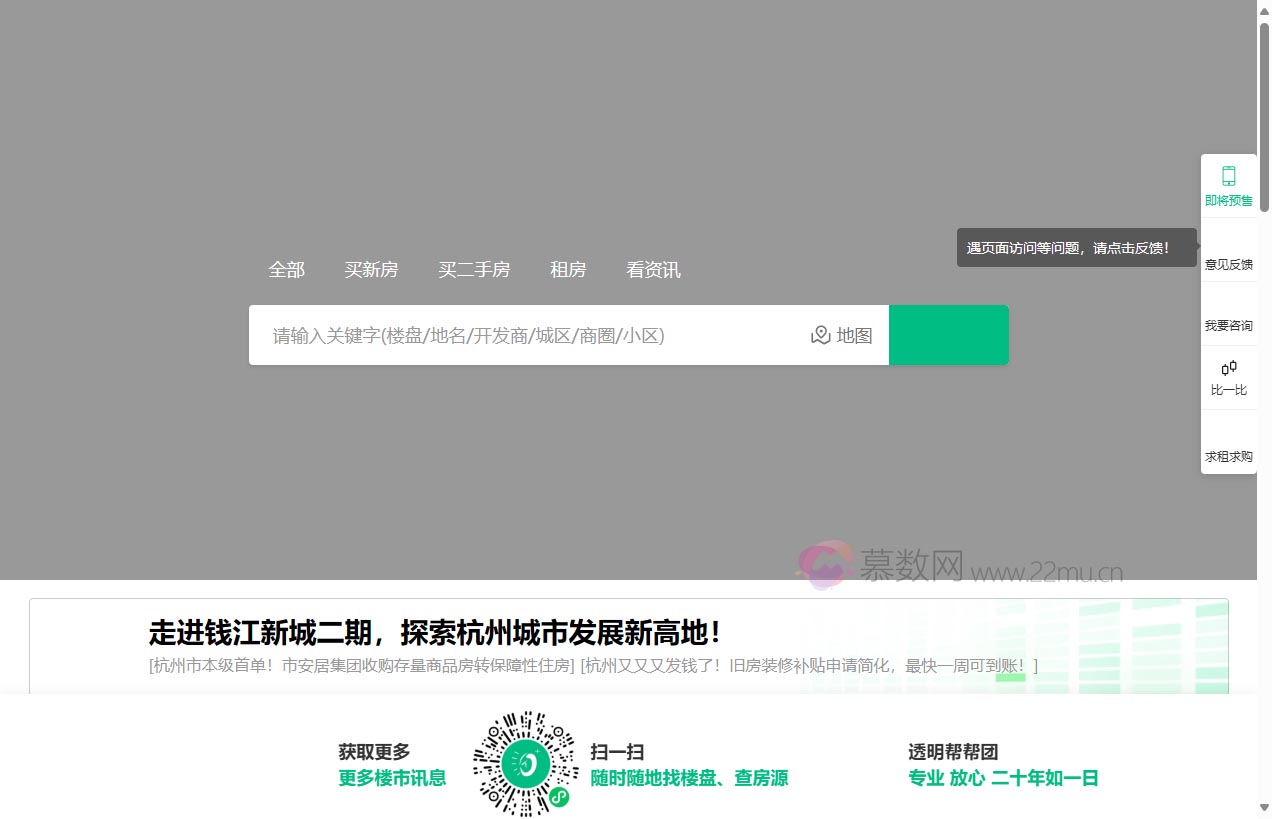Open 我要咨询 in the sidebar
The width and height of the screenshot is (1272, 819).
(x=1228, y=325)
